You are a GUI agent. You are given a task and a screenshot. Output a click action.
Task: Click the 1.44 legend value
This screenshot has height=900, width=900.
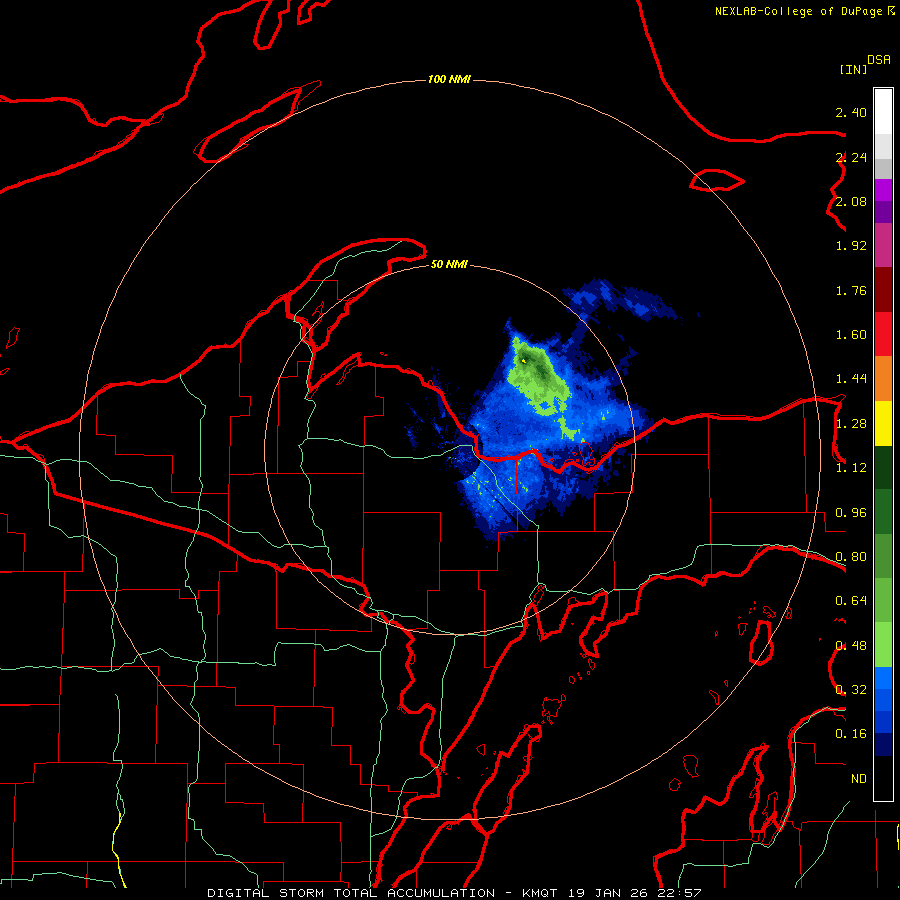pyautogui.click(x=851, y=379)
